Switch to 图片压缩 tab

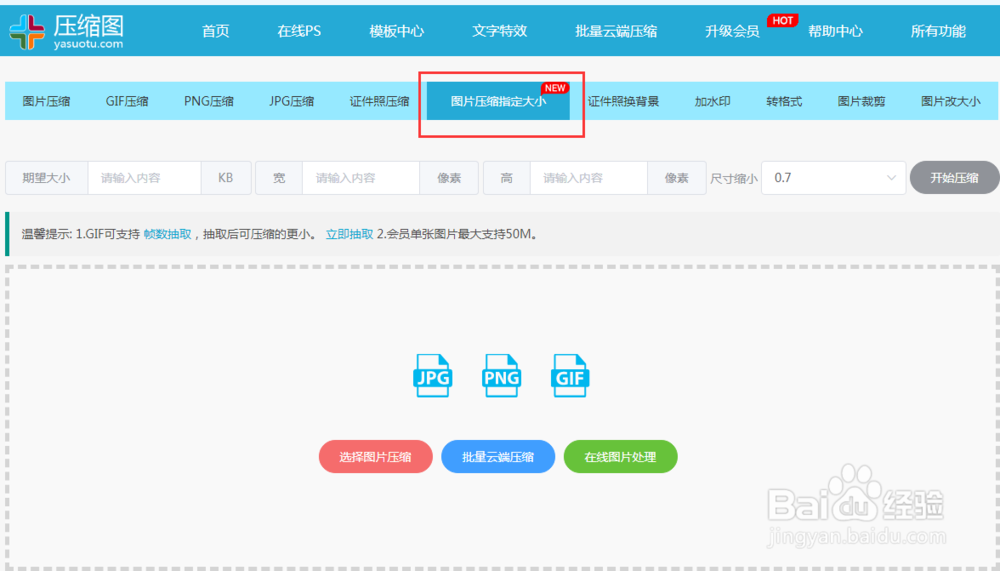[x=46, y=101]
